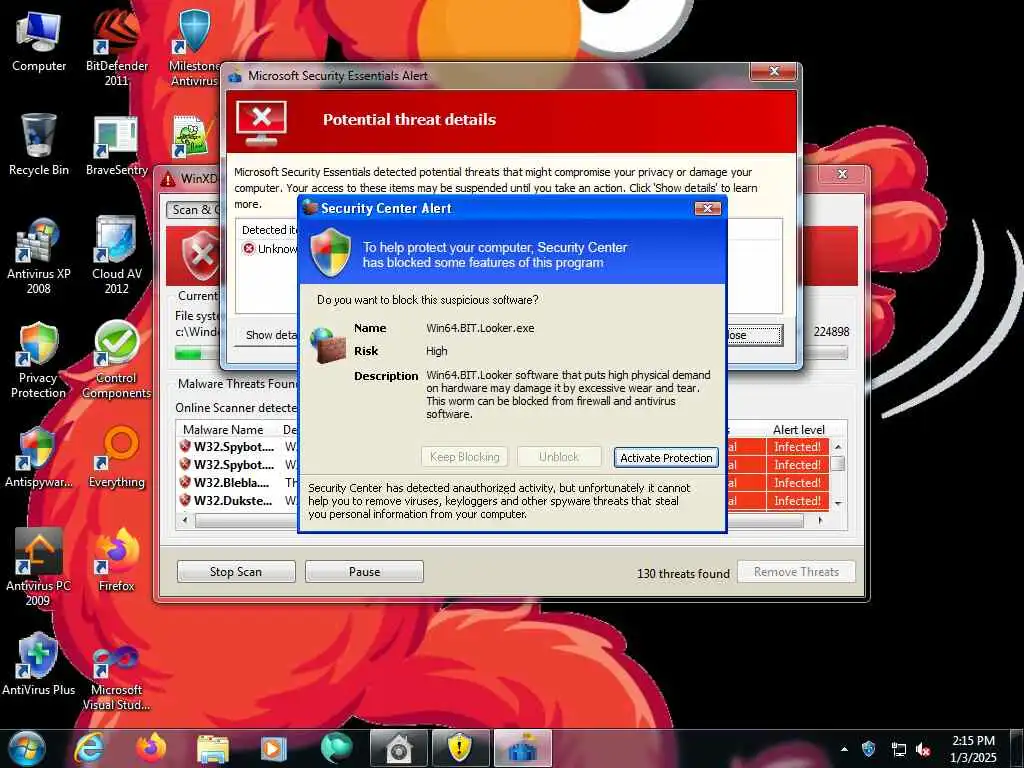The height and width of the screenshot is (768, 1024).
Task: Click the firewall globe icon beside Name
Action: 327,345
